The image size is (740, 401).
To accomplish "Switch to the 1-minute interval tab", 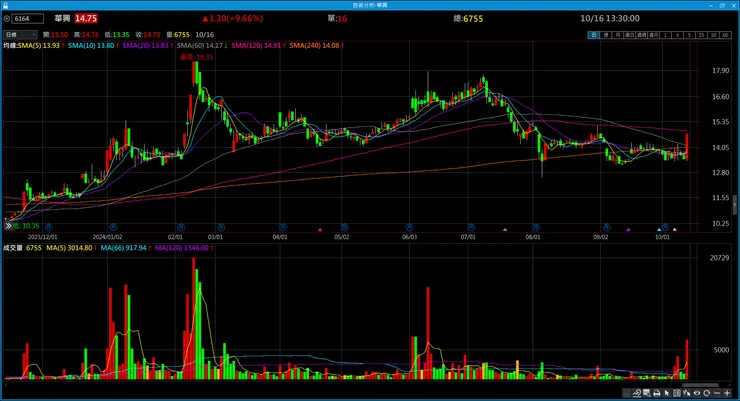I will (665, 35).
